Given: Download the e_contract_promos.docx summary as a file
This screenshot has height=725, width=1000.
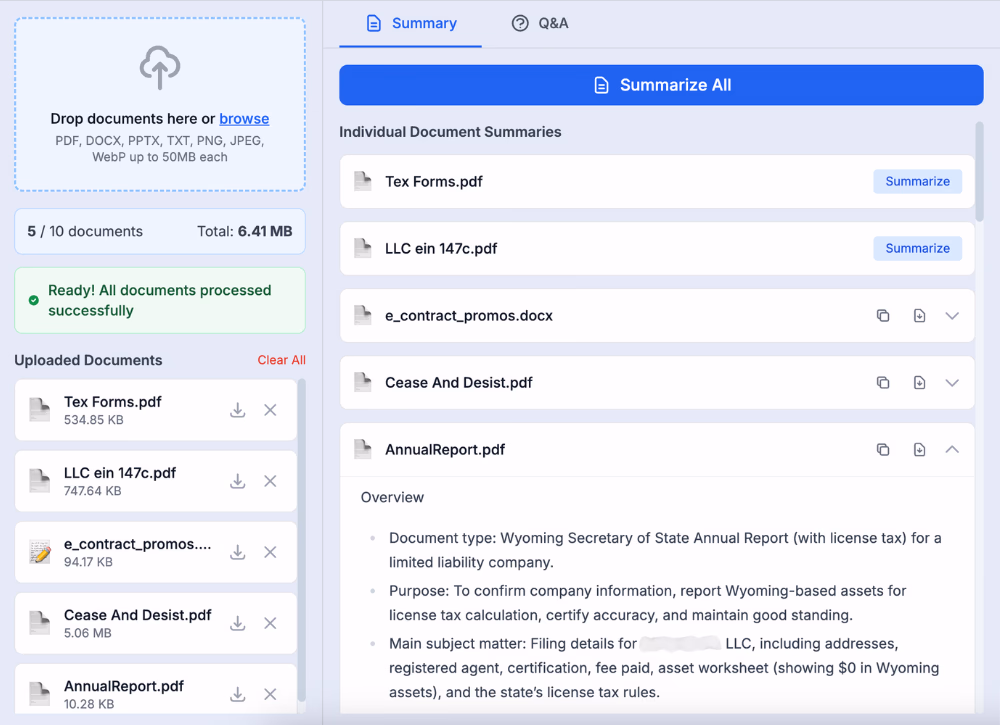Looking at the screenshot, I should [x=919, y=315].
